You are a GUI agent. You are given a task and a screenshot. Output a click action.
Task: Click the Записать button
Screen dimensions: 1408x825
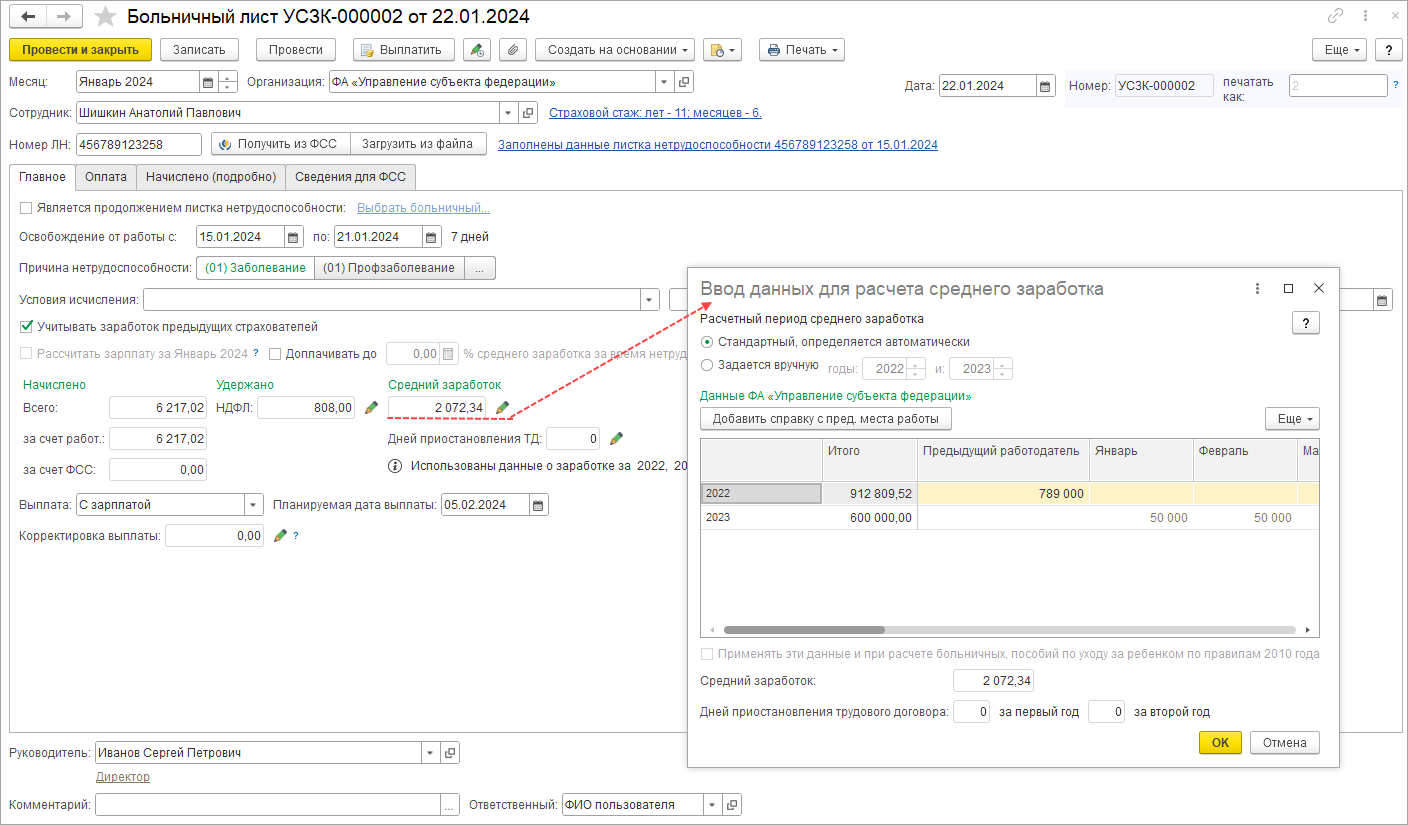200,50
